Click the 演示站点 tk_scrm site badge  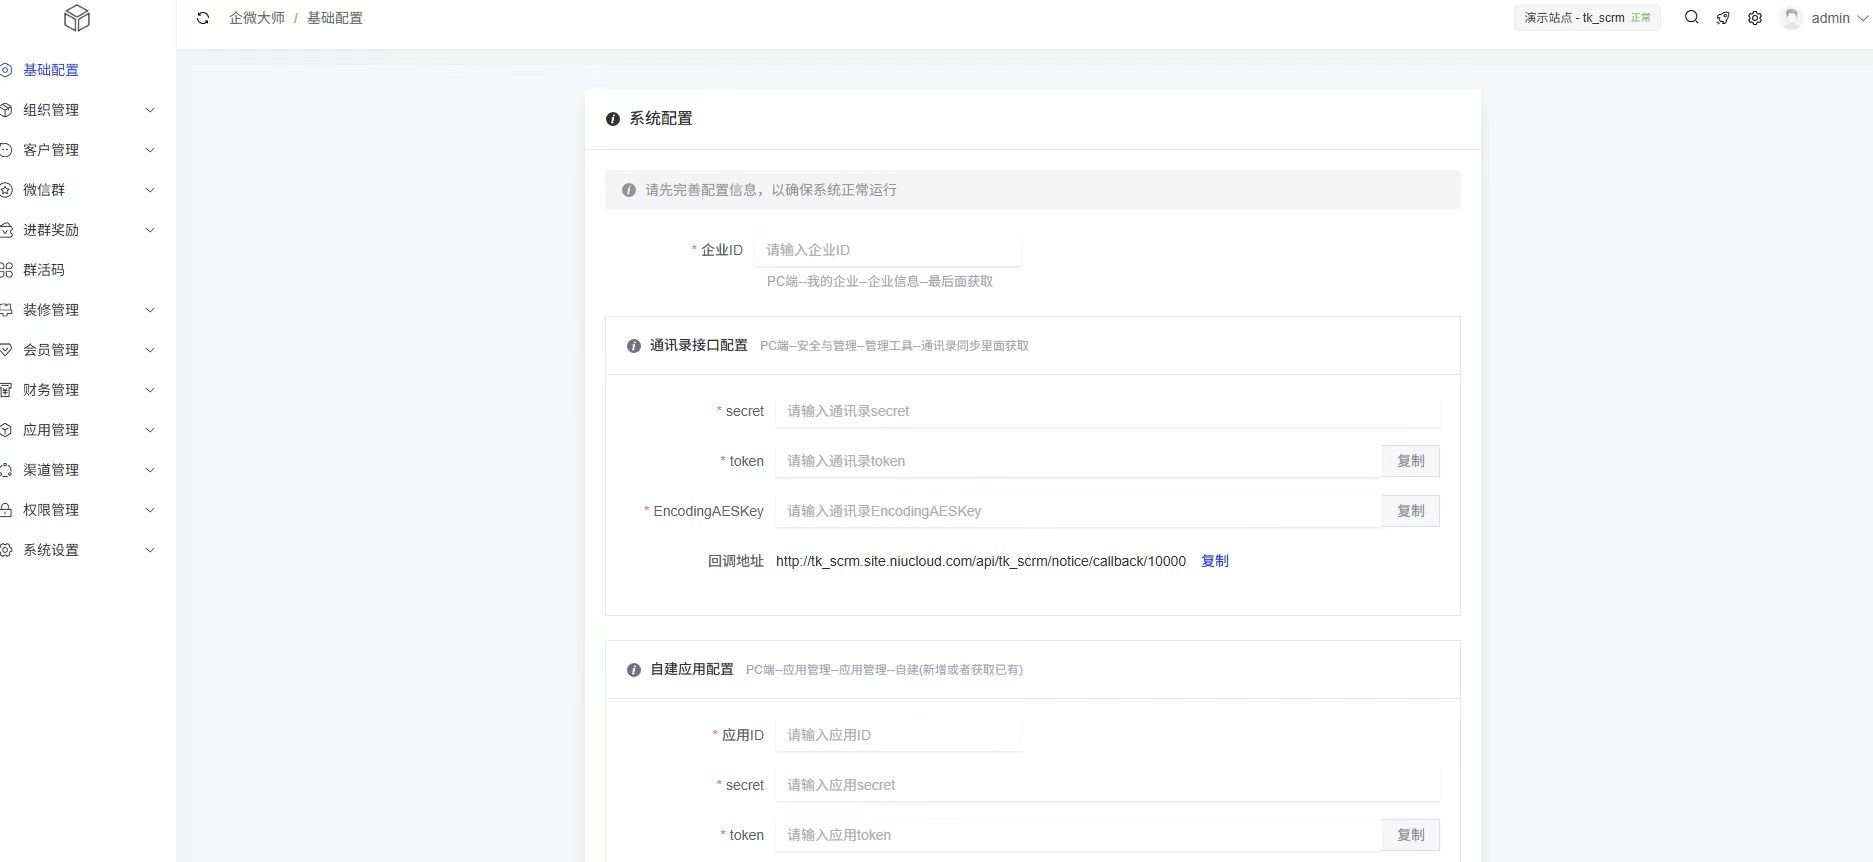[x=1586, y=18]
